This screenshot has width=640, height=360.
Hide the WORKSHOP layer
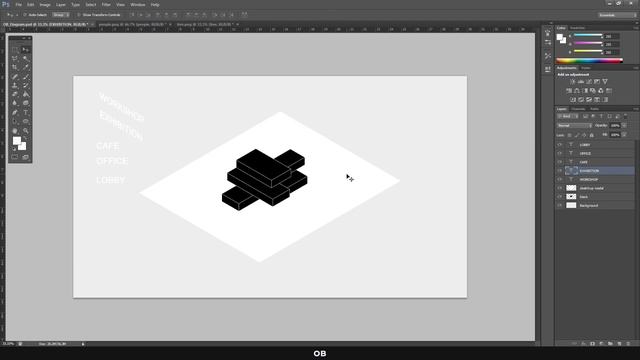pos(560,180)
